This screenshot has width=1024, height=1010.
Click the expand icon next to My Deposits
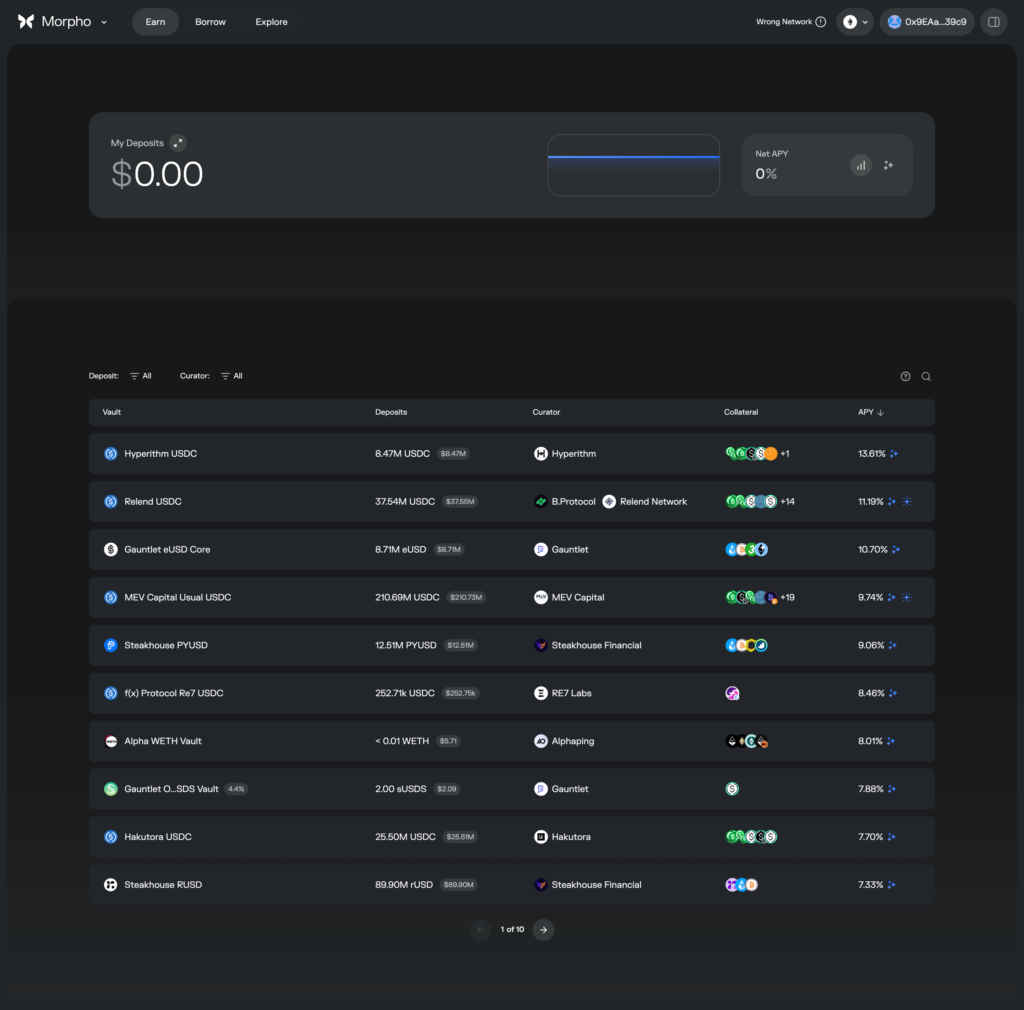tap(178, 143)
